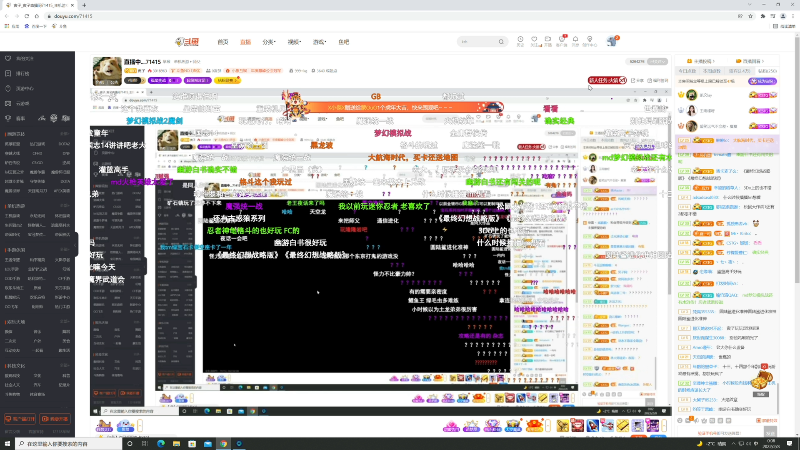Image resolution: width=800 pixels, height=450 pixels.
Task: Click the start-streaming camera icon in header
Action: click(548, 41)
